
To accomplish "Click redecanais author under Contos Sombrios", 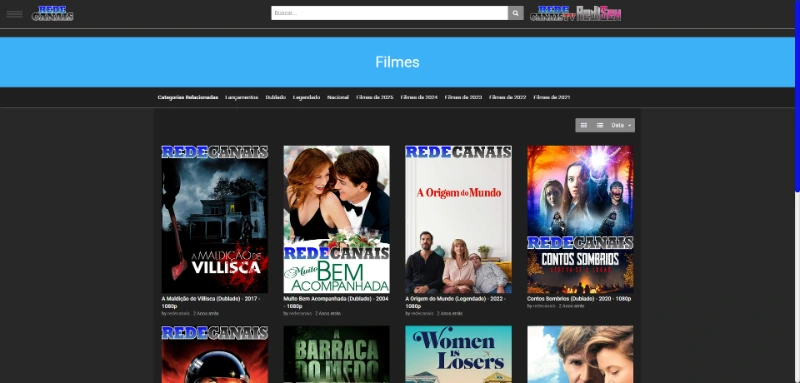I will tap(544, 306).
